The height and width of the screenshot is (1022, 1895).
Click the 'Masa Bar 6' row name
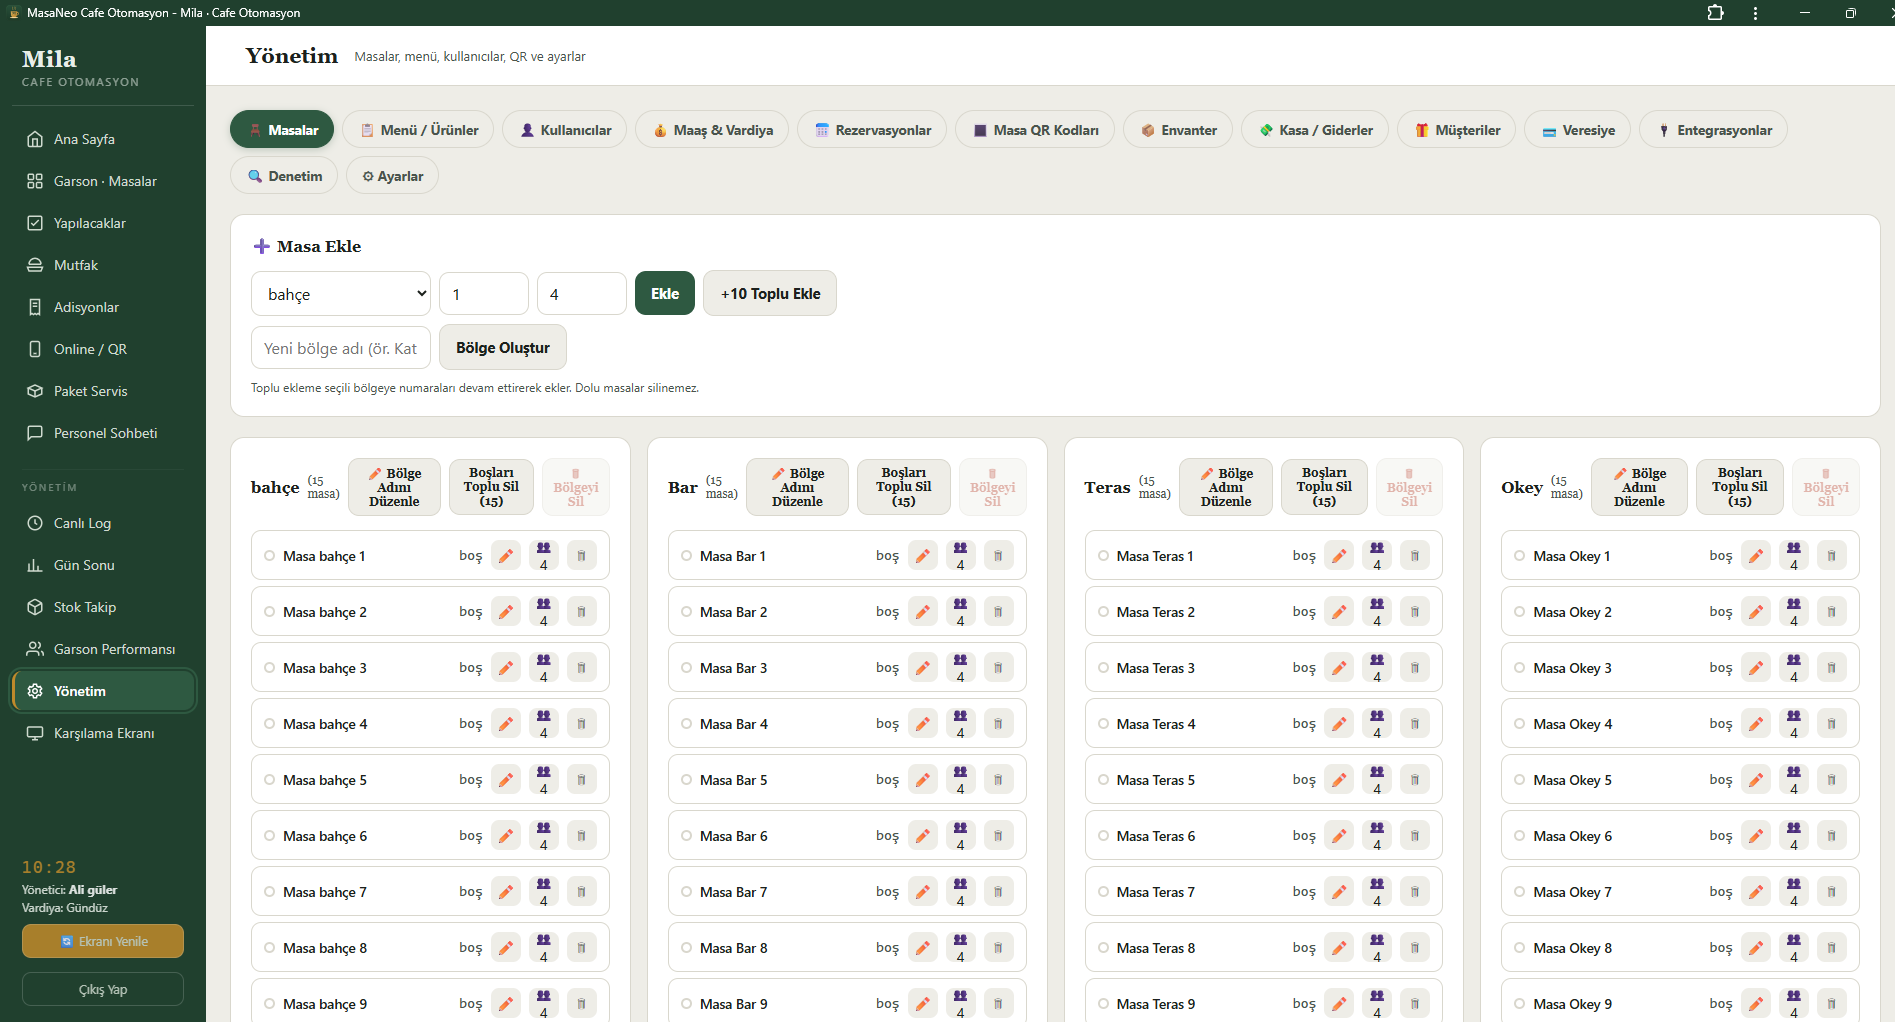coord(733,836)
